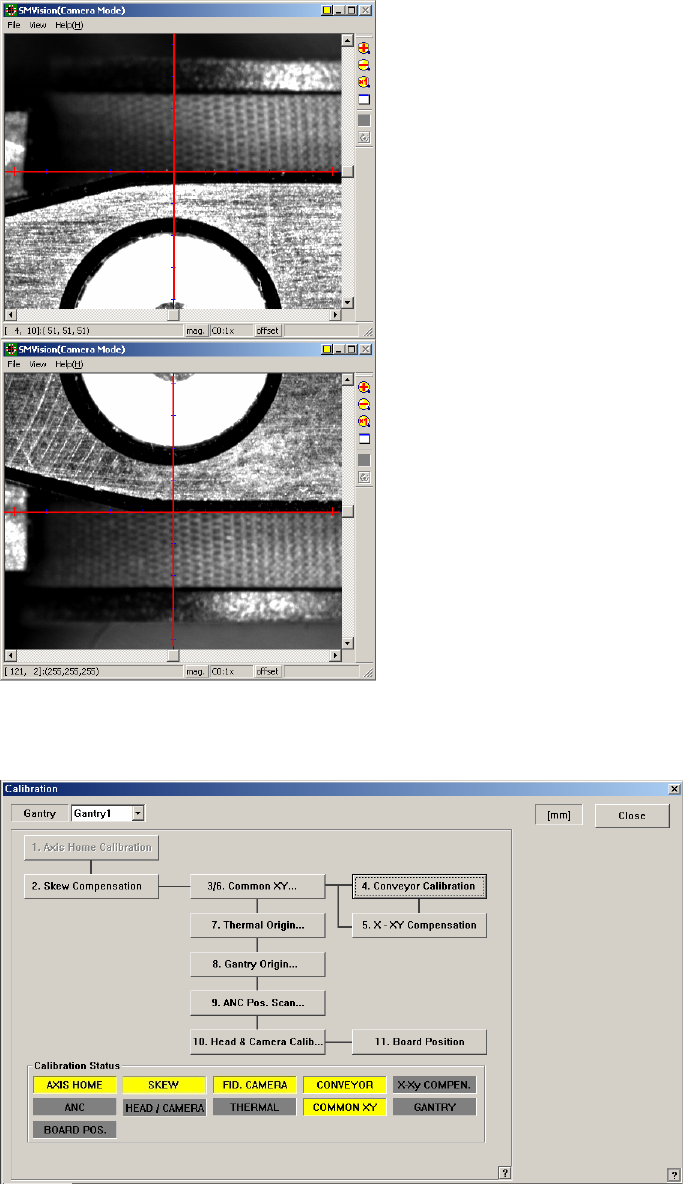Viewport: 683px width, 1184px height.
Task: Open Help(H) menu in upper SMVision window
Action: [x=69, y=25]
